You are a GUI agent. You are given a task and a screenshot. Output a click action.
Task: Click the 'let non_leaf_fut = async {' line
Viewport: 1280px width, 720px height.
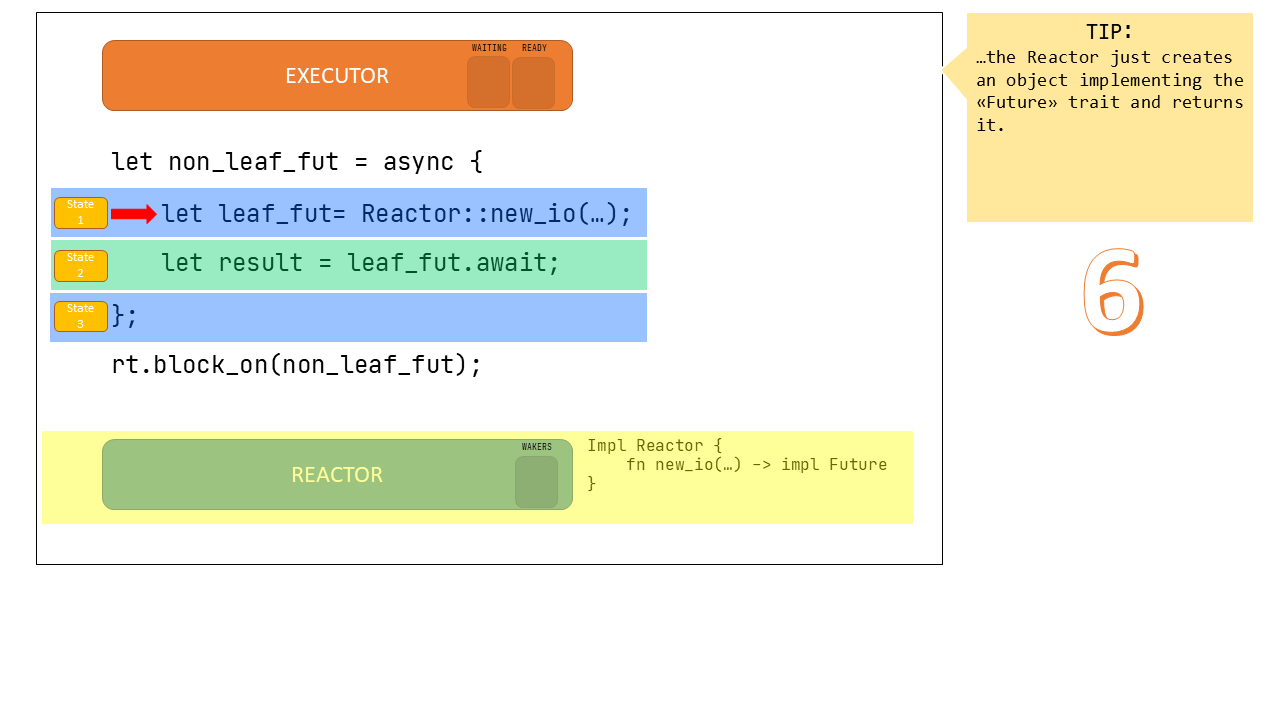pos(297,162)
